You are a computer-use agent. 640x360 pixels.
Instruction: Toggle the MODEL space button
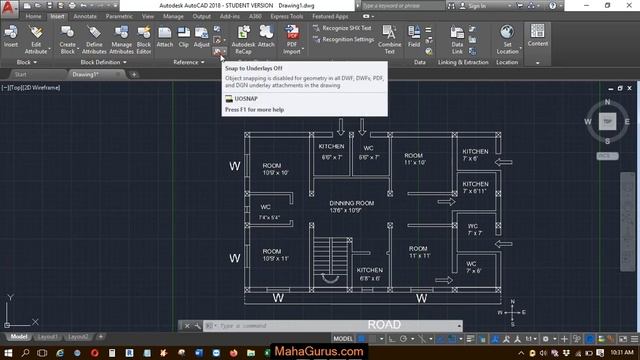point(343,339)
